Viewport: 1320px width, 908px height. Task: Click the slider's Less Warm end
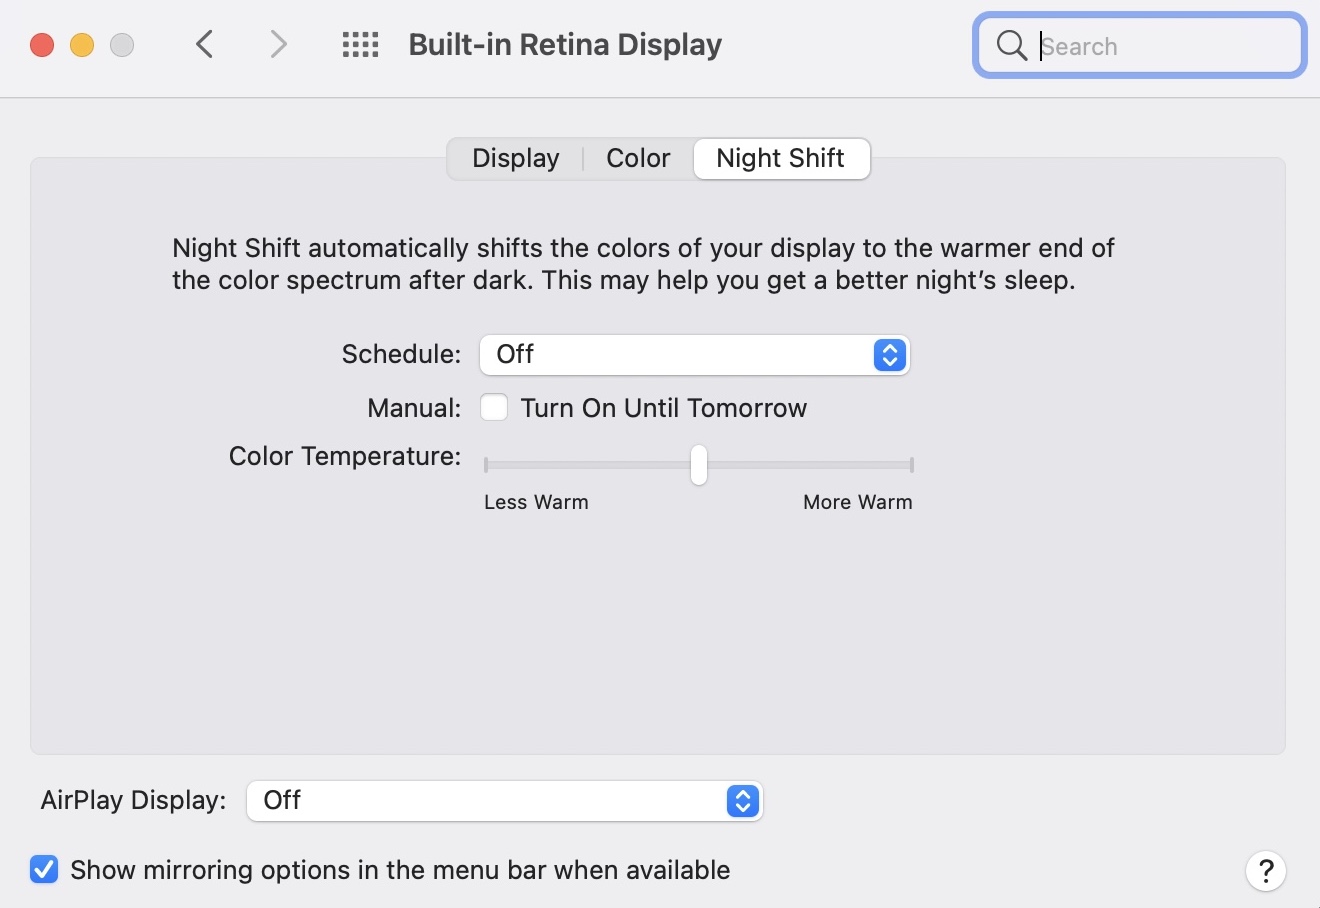pos(487,465)
